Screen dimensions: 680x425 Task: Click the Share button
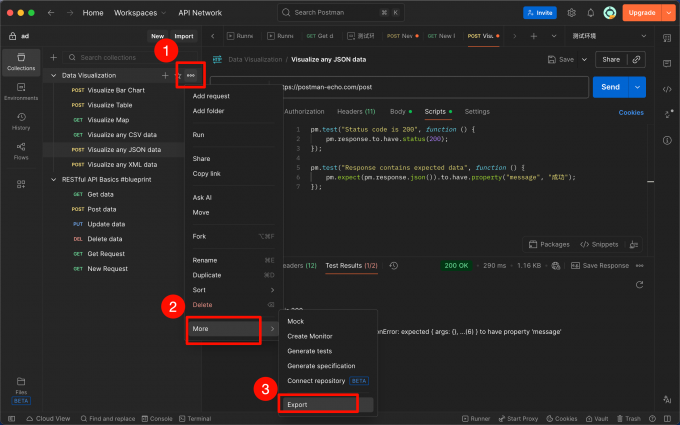coord(611,59)
